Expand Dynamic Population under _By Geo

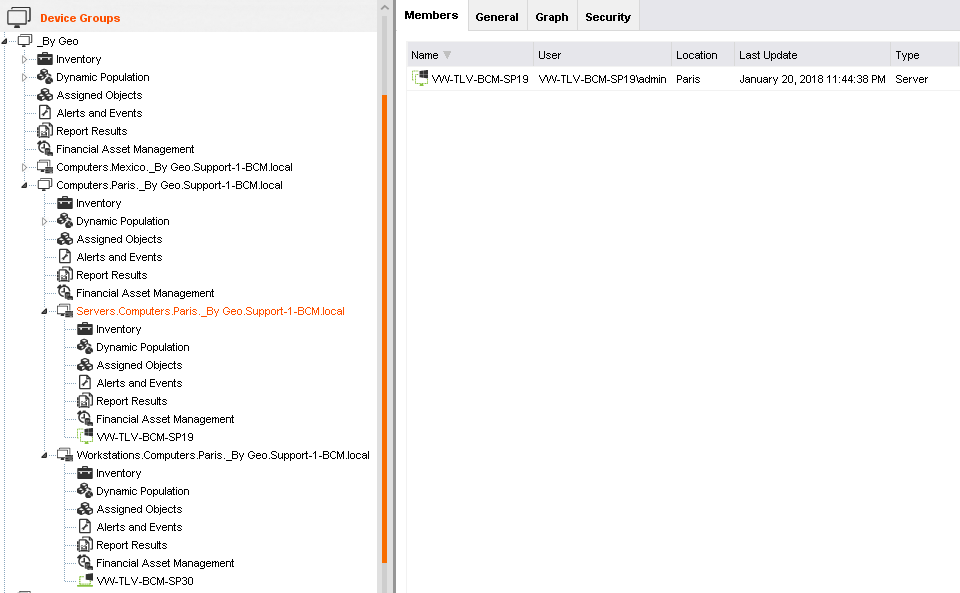pos(24,77)
